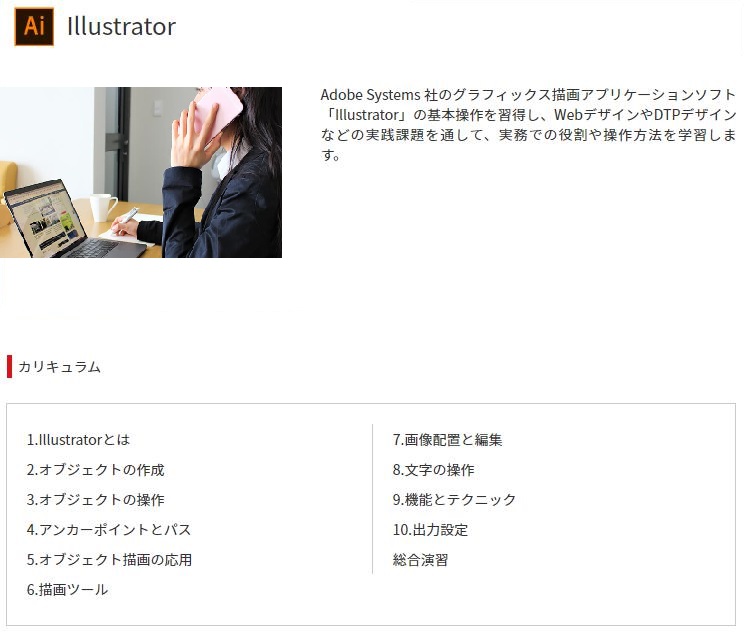Viewport: 745px width, 634px height.
Task: Click 7.画像配置と編集 in right column
Action: [x=447, y=440]
